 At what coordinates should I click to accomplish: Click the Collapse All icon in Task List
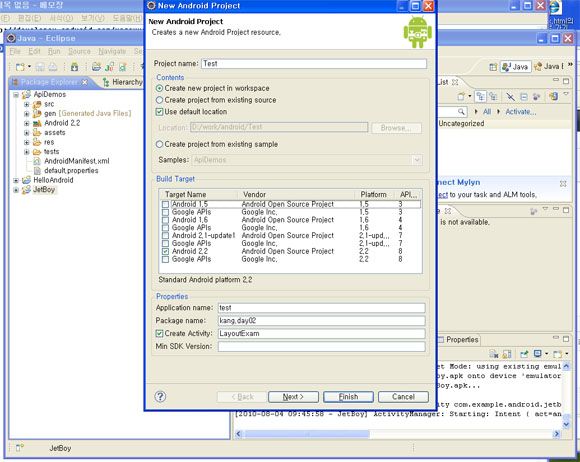pos(523,97)
